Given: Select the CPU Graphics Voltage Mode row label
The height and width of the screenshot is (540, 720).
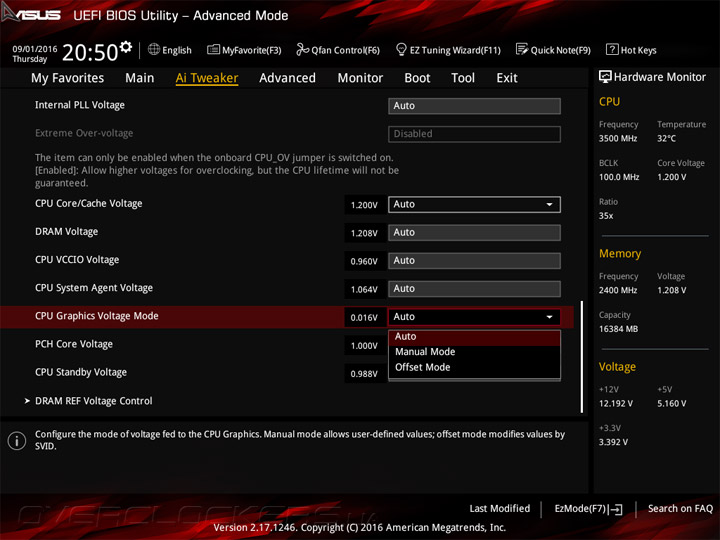Looking at the screenshot, I should 96,316.
